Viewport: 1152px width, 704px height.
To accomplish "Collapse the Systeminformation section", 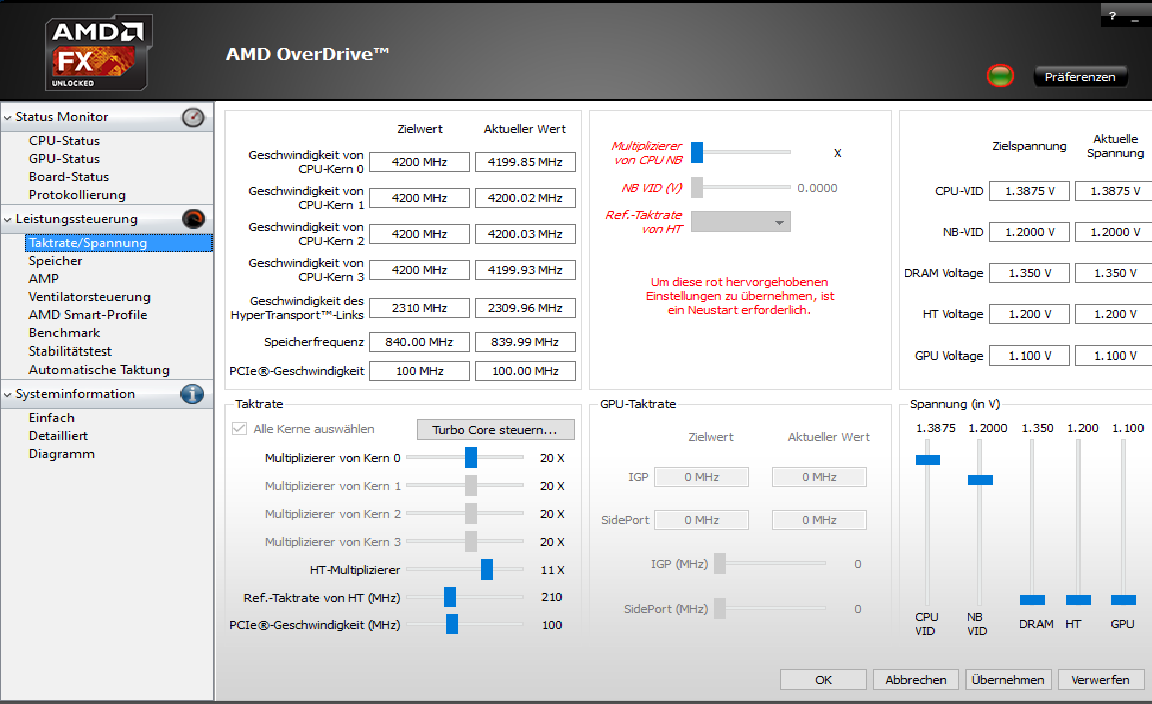I will [8, 394].
